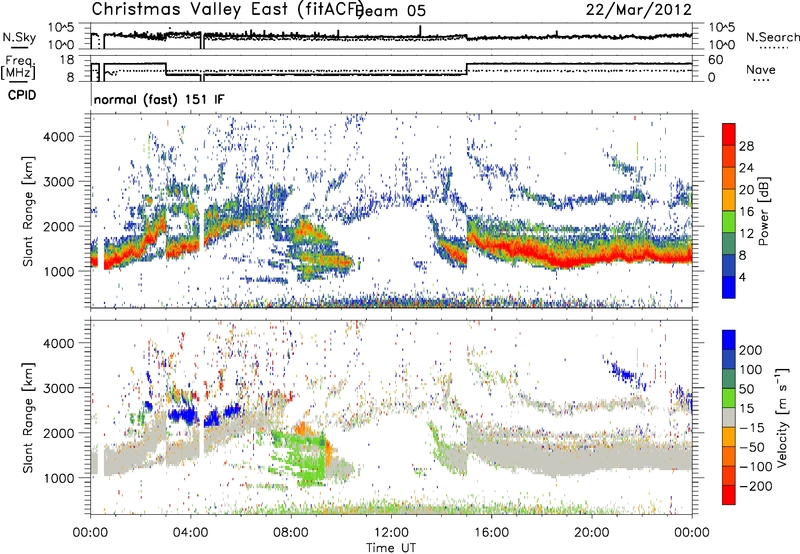
Task: Click the 'Power [dB]' colorbar label
Action: 764,211
